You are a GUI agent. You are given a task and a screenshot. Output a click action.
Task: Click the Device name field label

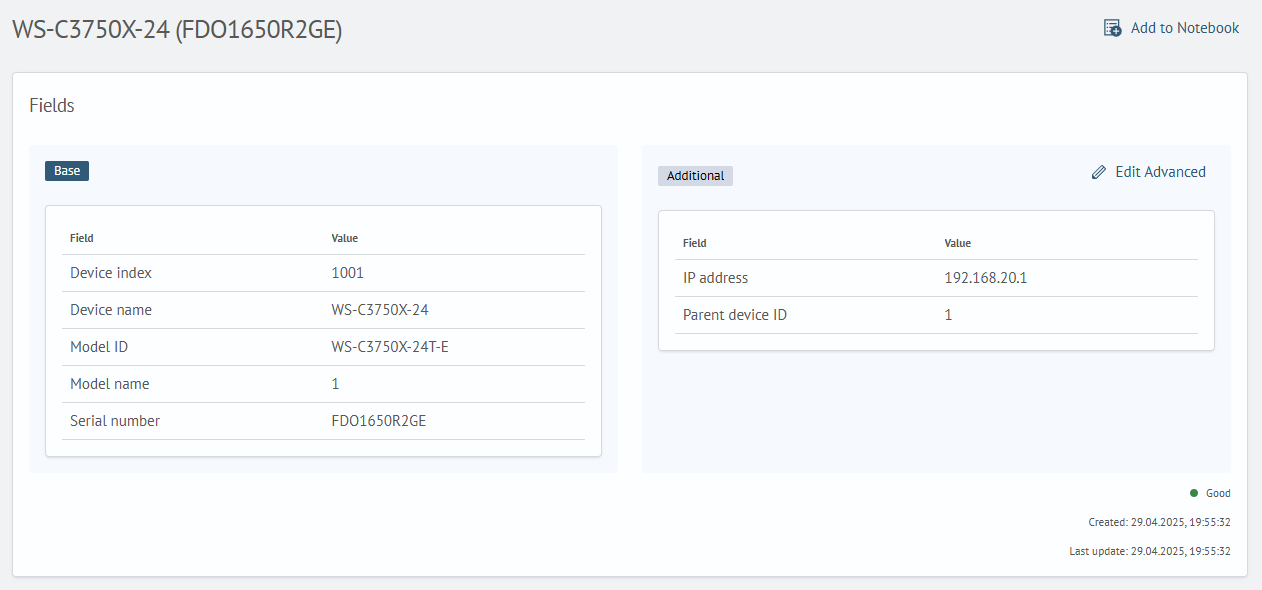tap(111, 310)
